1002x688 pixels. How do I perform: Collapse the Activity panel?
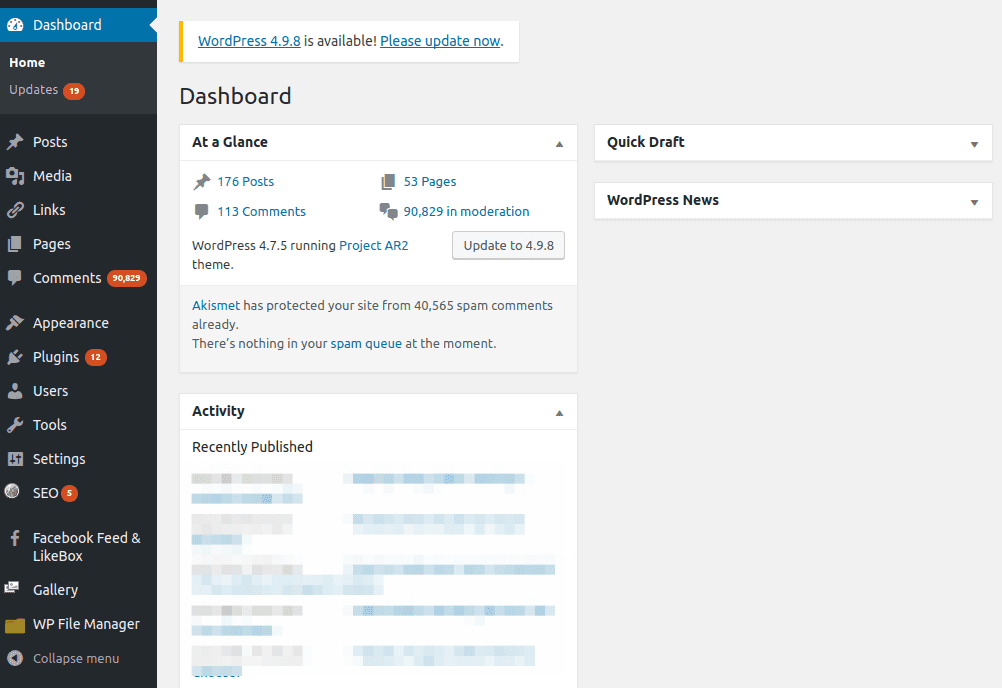(x=559, y=413)
